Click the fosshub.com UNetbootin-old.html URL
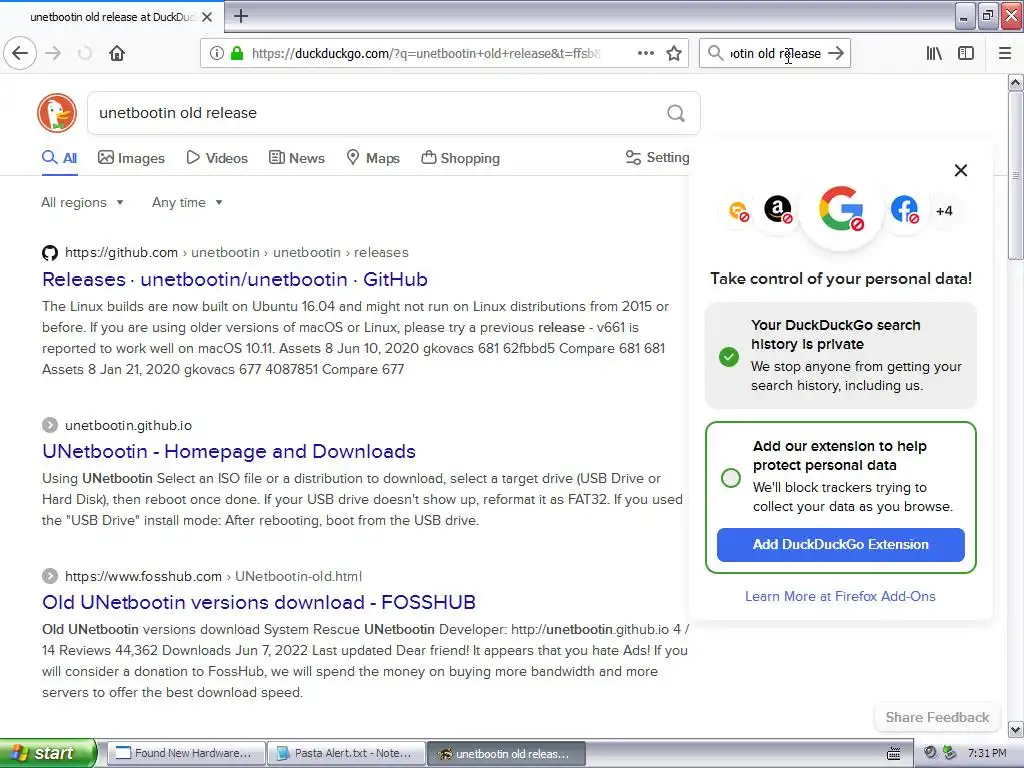This screenshot has height=768, width=1024. pos(213,576)
